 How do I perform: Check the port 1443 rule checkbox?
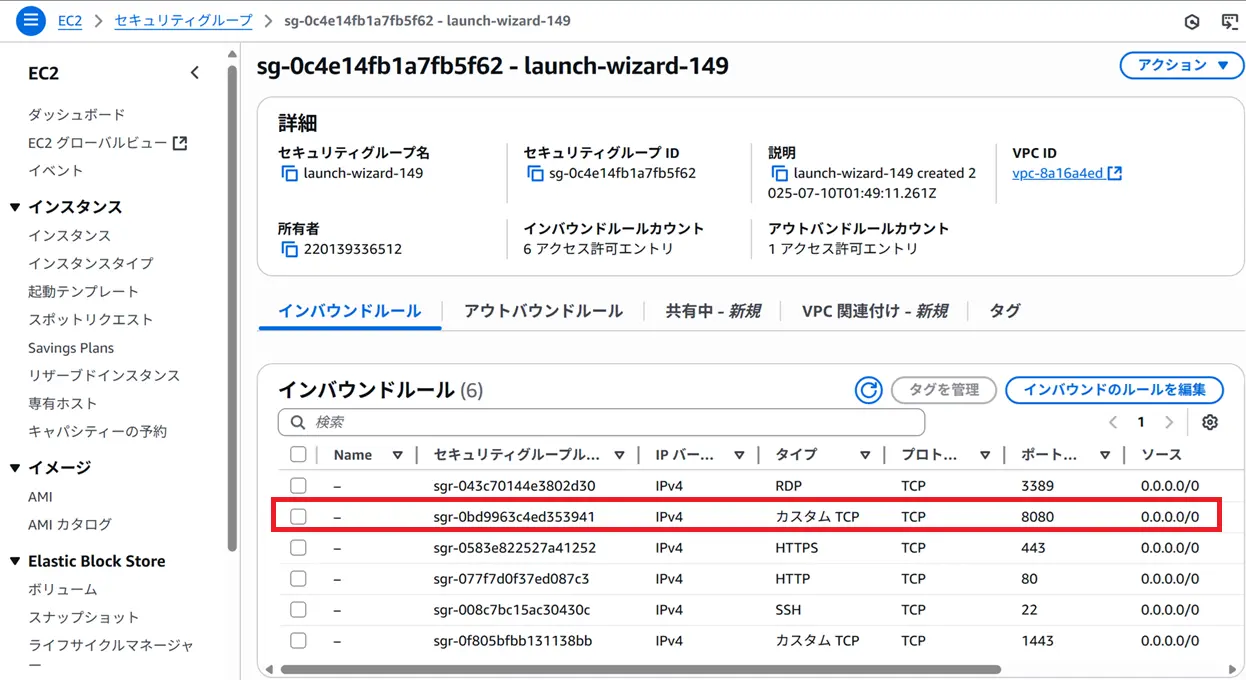(x=298, y=641)
